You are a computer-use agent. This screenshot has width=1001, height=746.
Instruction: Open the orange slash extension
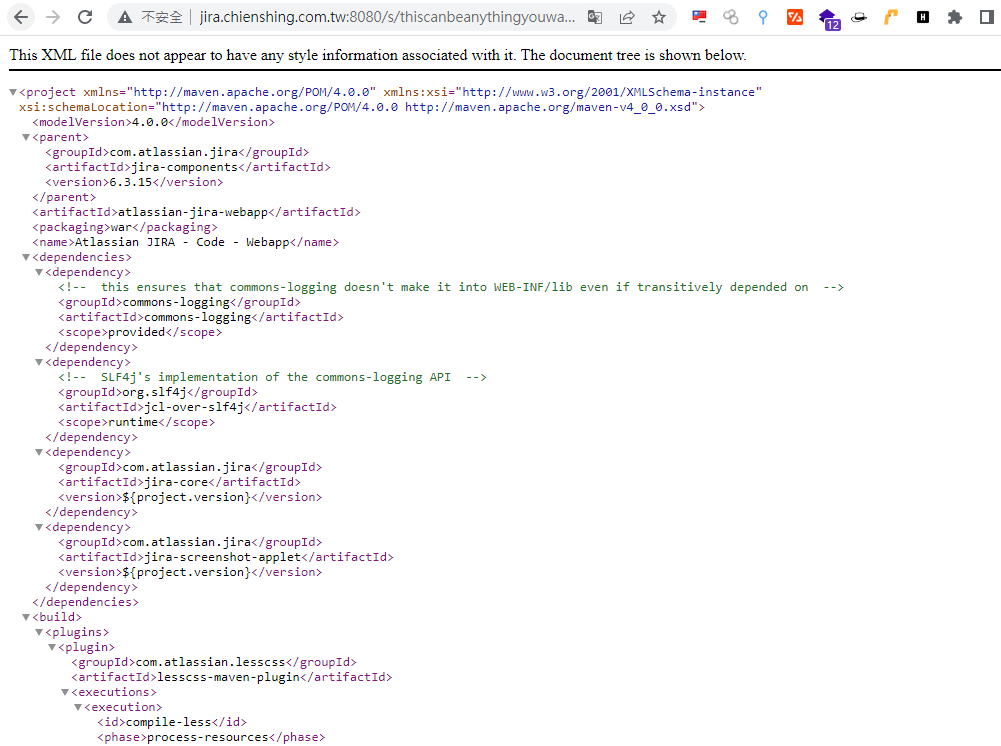[795, 17]
